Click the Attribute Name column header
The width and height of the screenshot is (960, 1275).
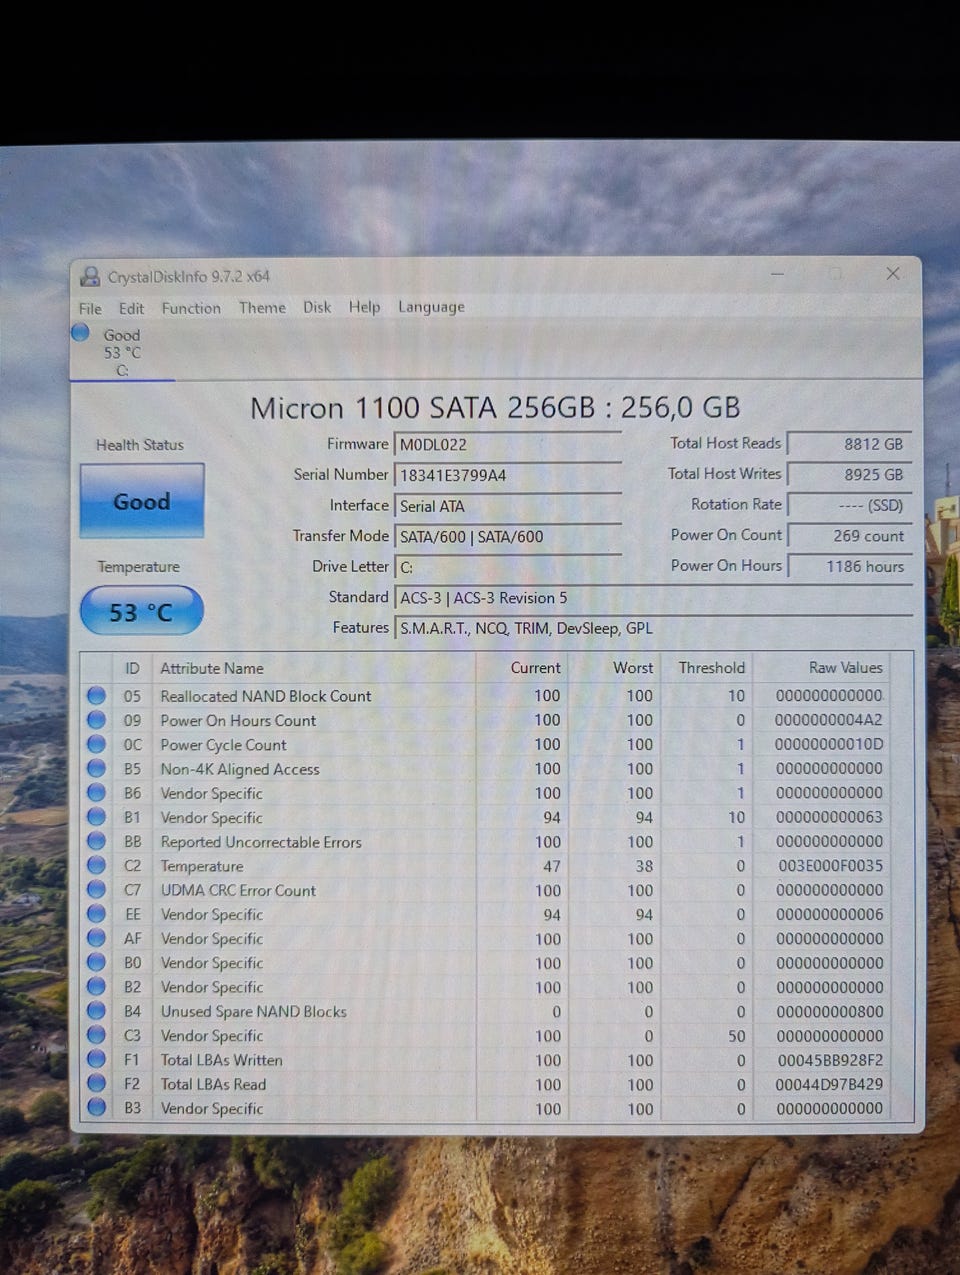pyautogui.click(x=314, y=668)
